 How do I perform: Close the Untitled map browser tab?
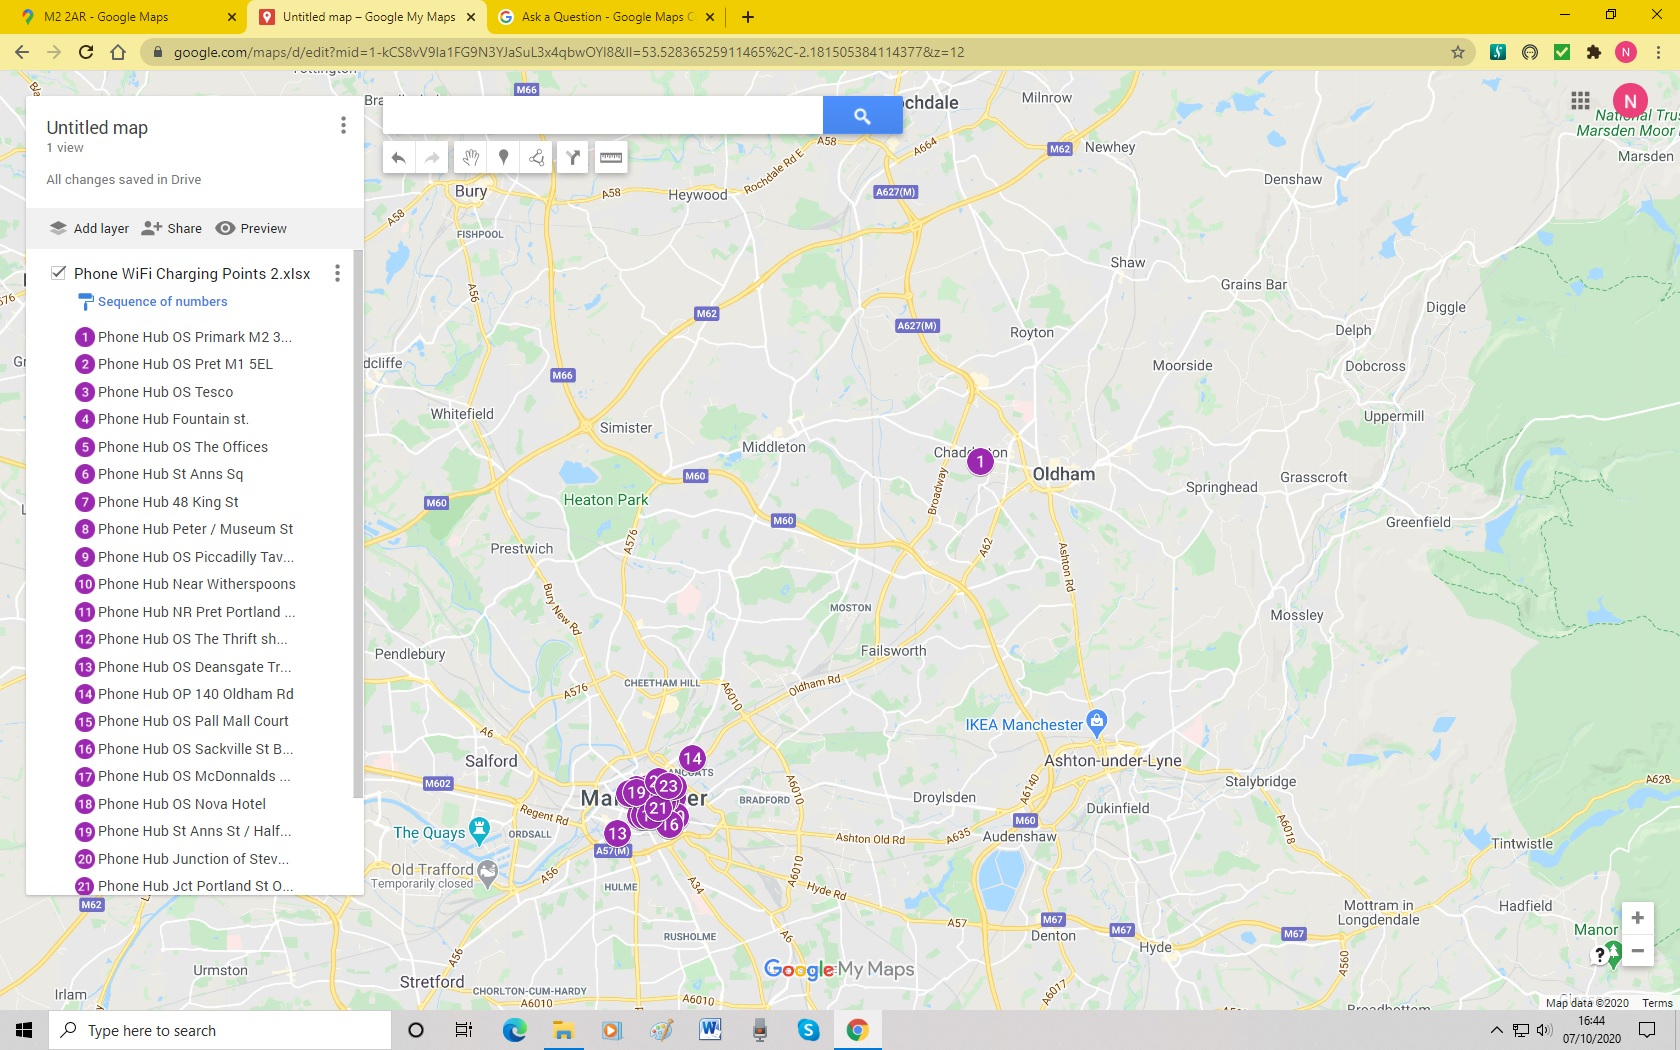tap(471, 17)
